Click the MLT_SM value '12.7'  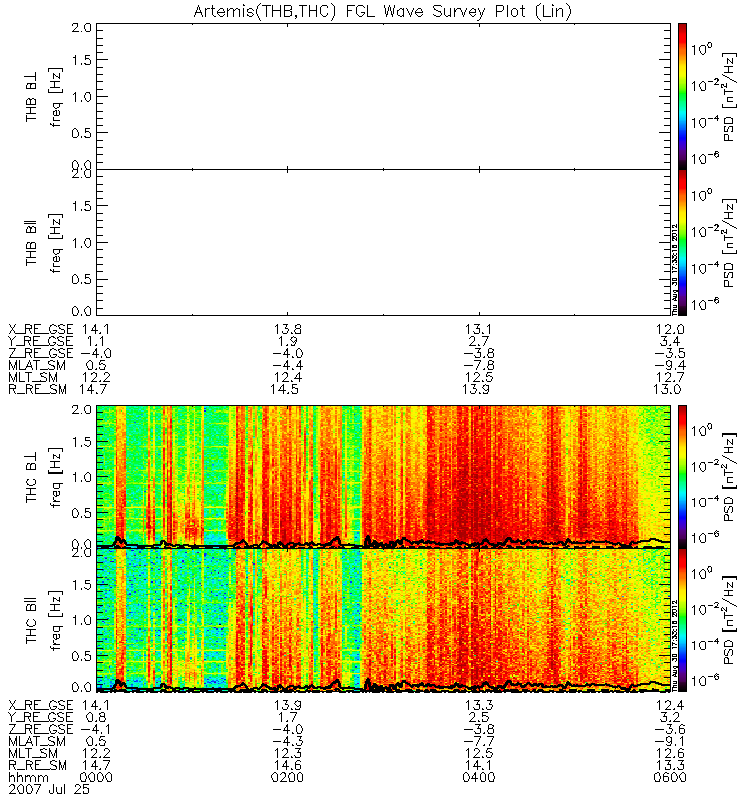670,378
